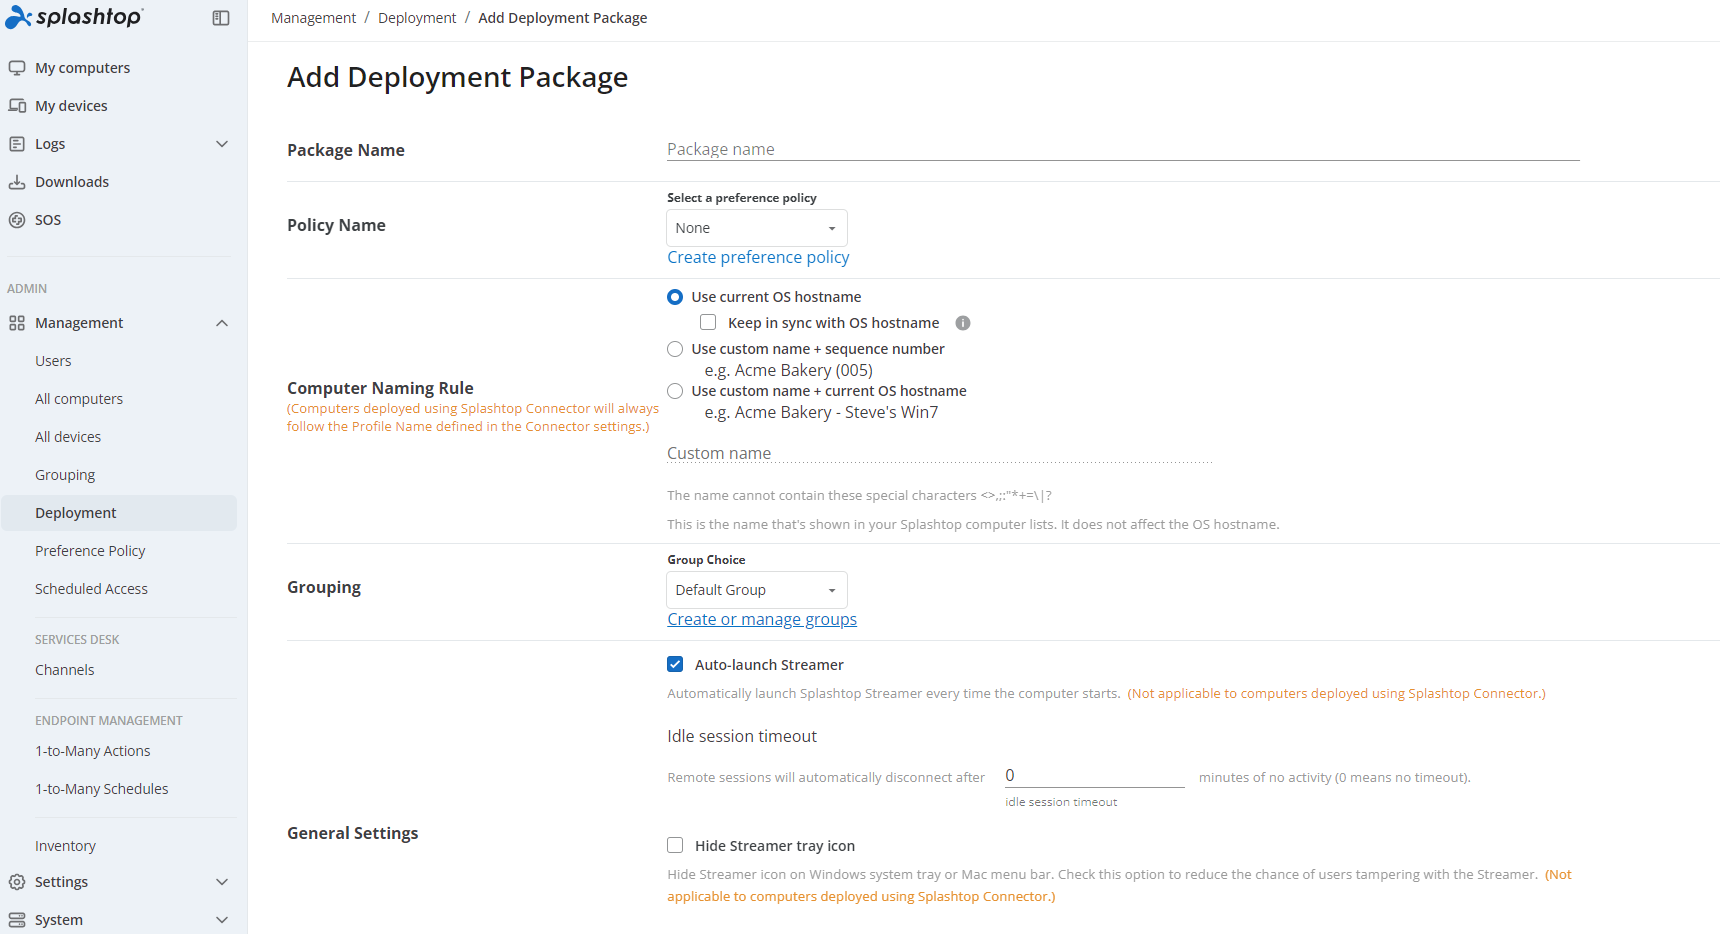1720x934 pixels.
Task: Open Preference Policy page
Action: (x=90, y=551)
